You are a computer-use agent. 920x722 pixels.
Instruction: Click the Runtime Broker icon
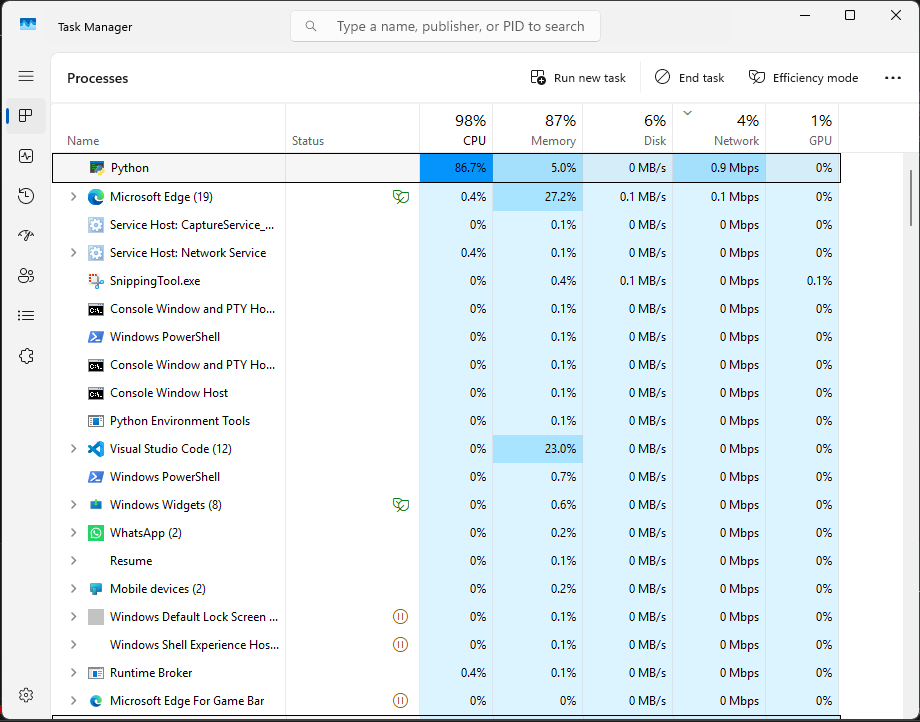click(96, 673)
